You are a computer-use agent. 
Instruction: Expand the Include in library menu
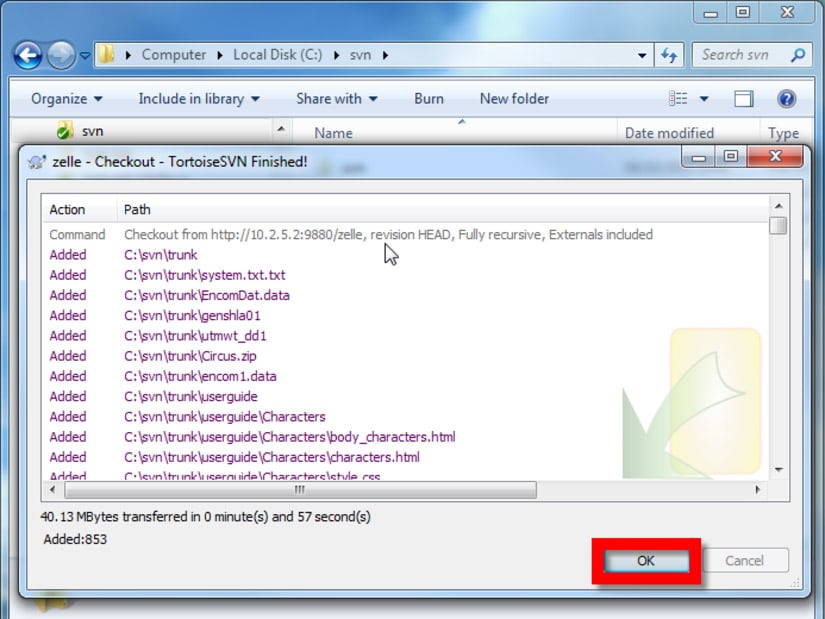click(x=198, y=98)
